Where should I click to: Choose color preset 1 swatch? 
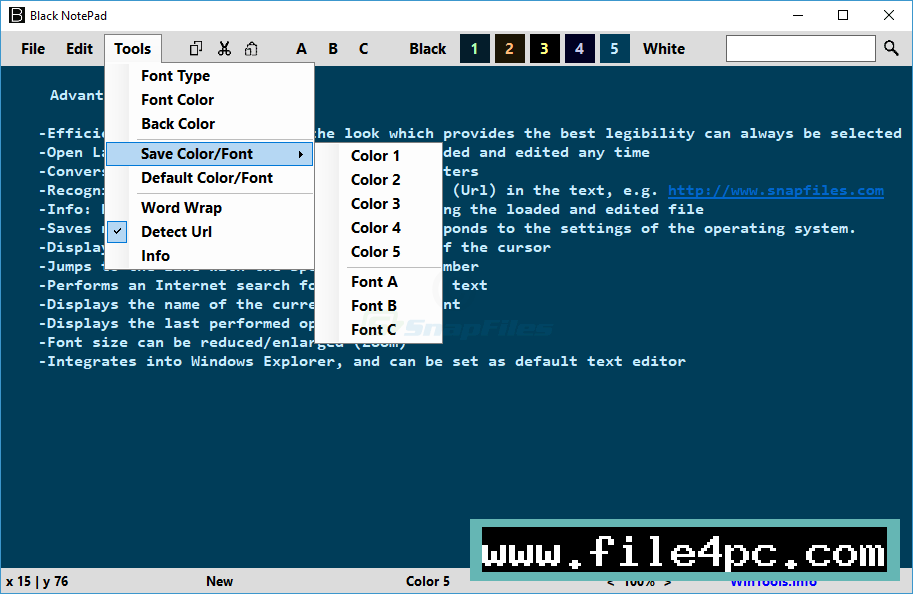tap(475, 48)
